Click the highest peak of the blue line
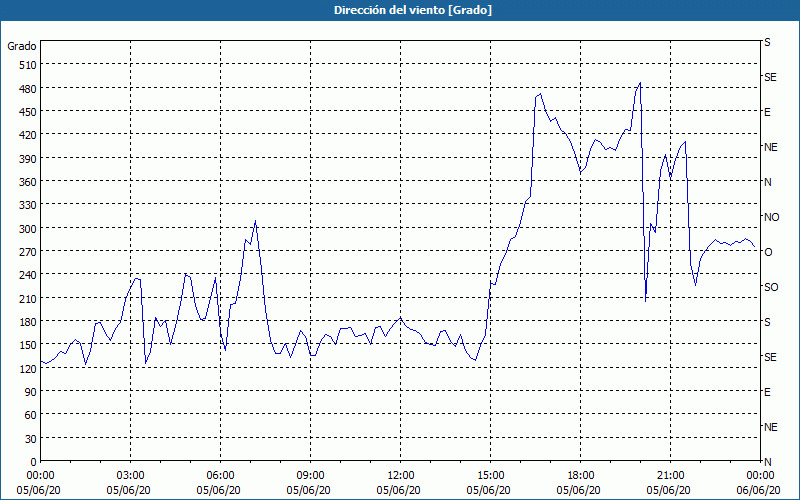The height and width of the screenshot is (500, 800). point(640,83)
